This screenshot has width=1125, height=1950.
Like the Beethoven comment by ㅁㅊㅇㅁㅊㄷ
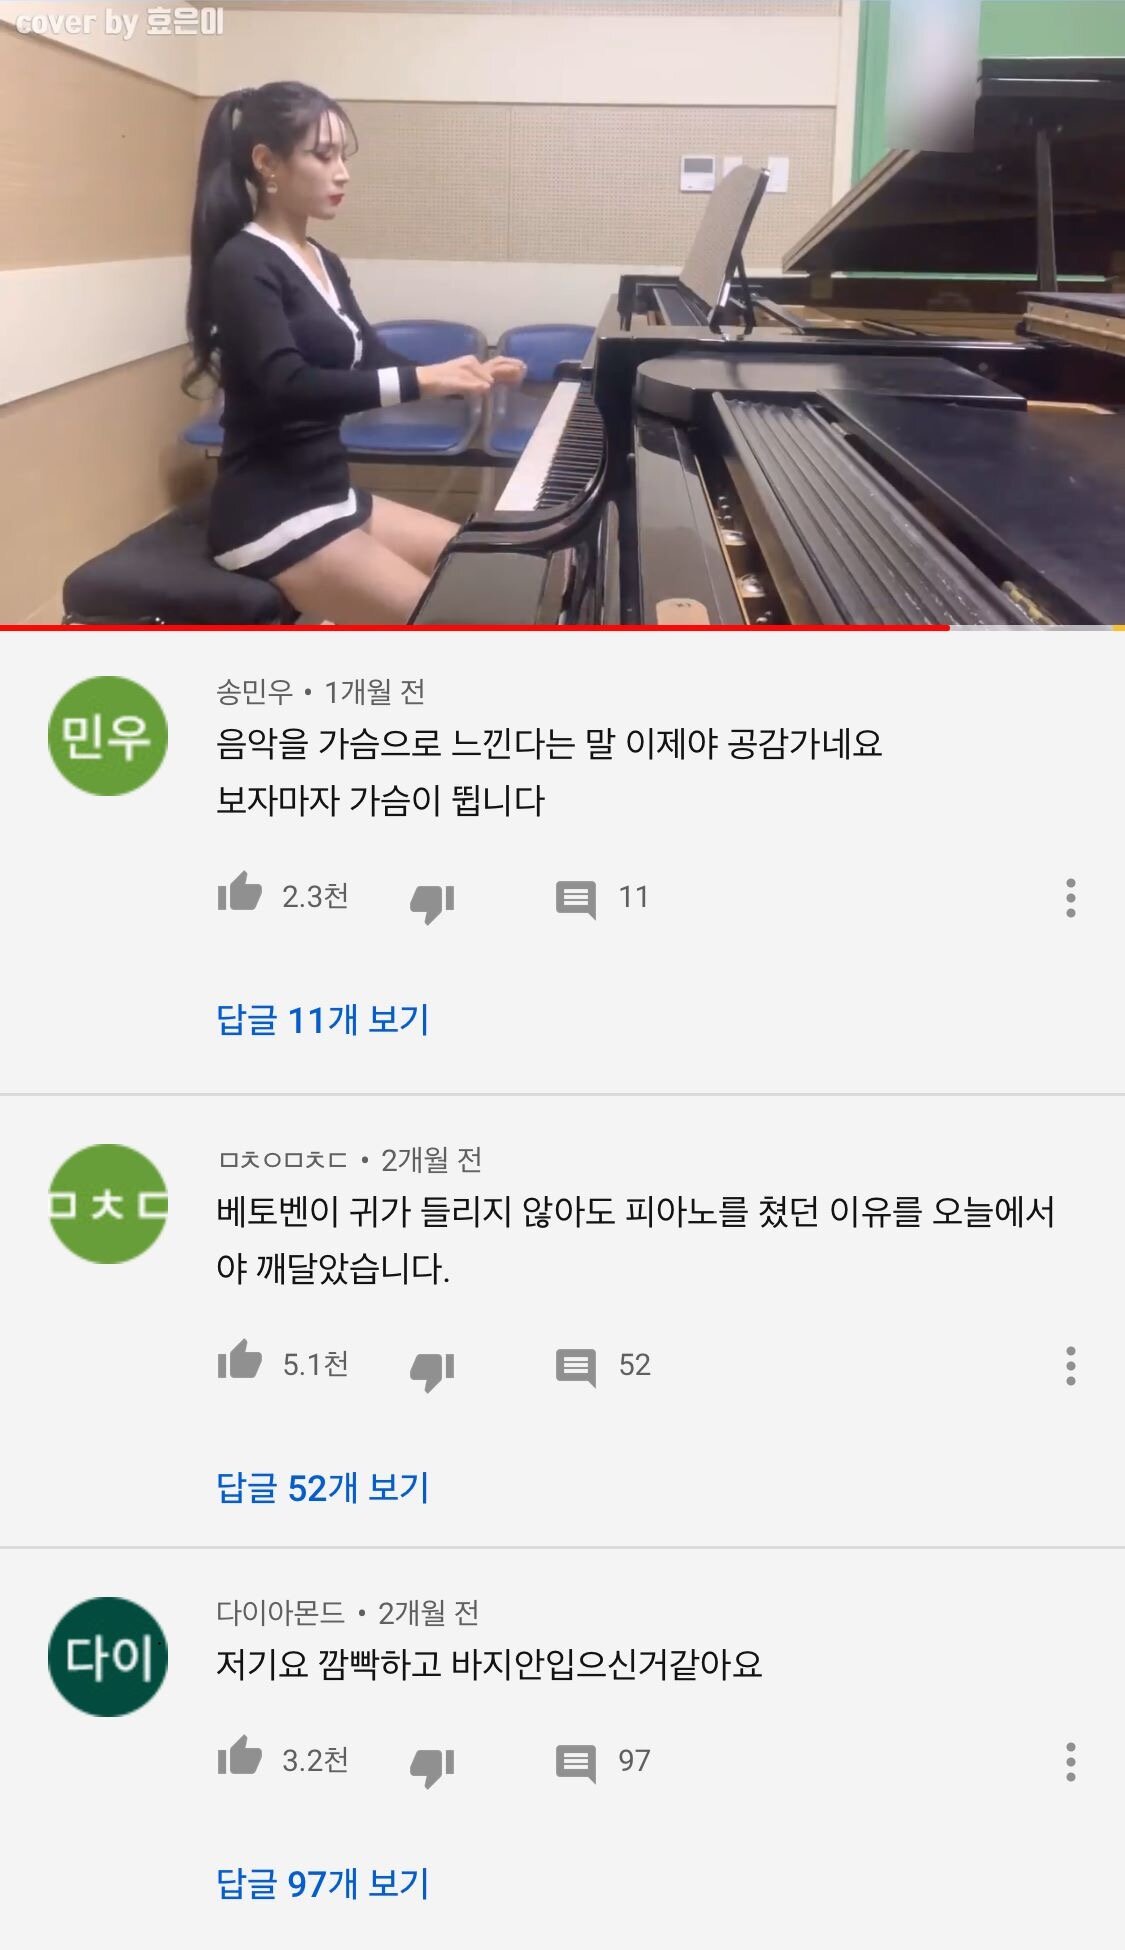click(240, 1360)
